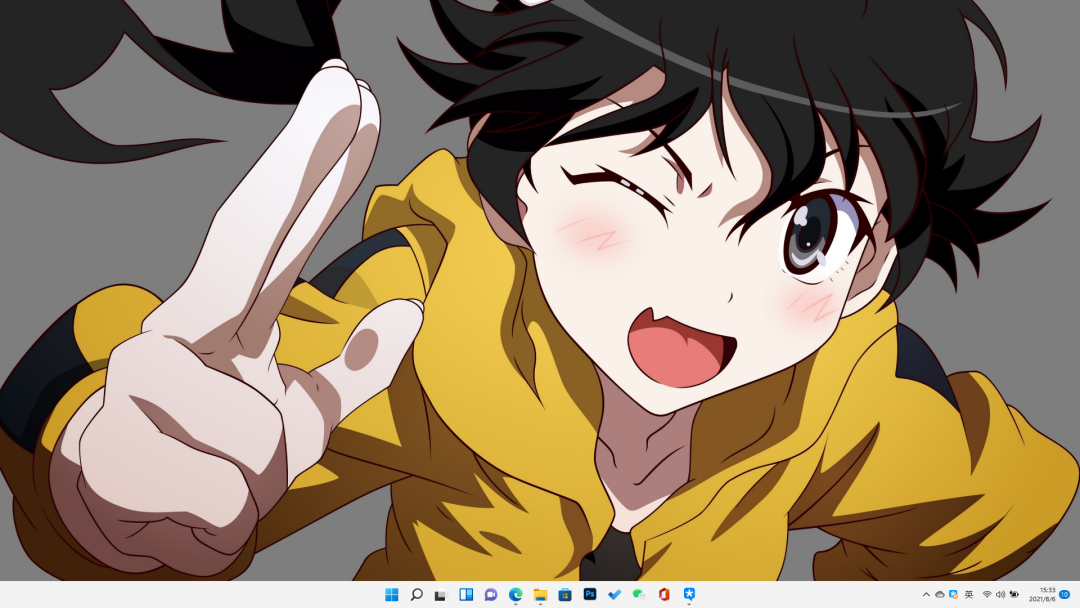
Task: Open Task View from taskbar
Action: coord(440,595)
